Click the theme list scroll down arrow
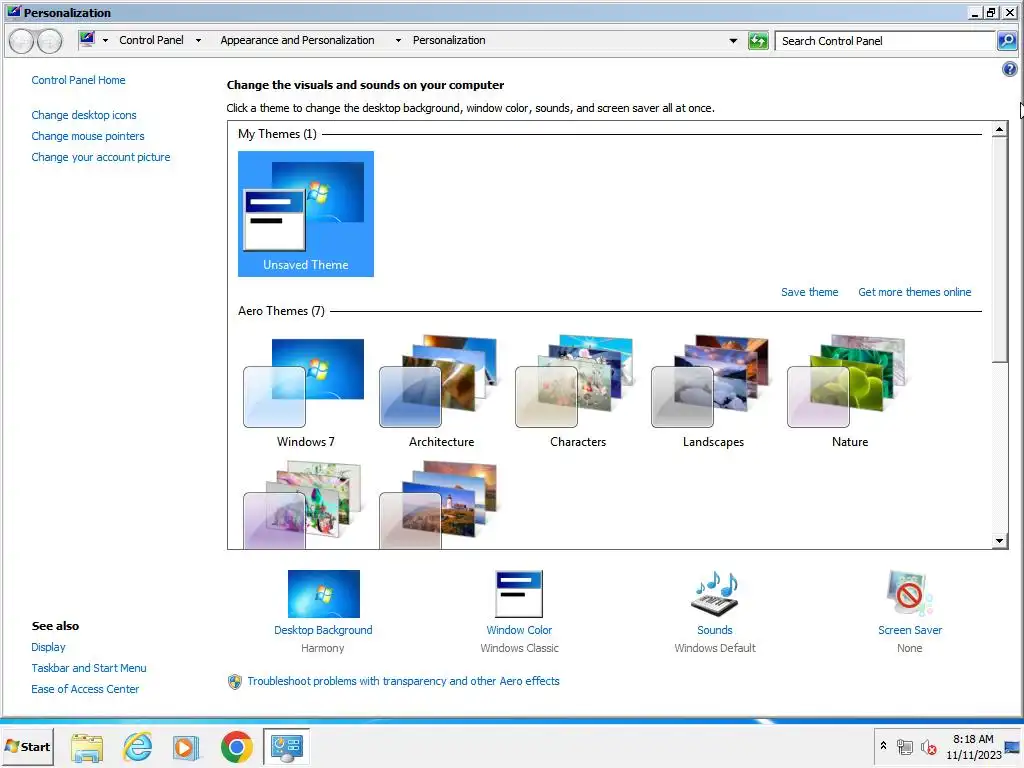This screenshot has width=1024, height=768. 999,541
